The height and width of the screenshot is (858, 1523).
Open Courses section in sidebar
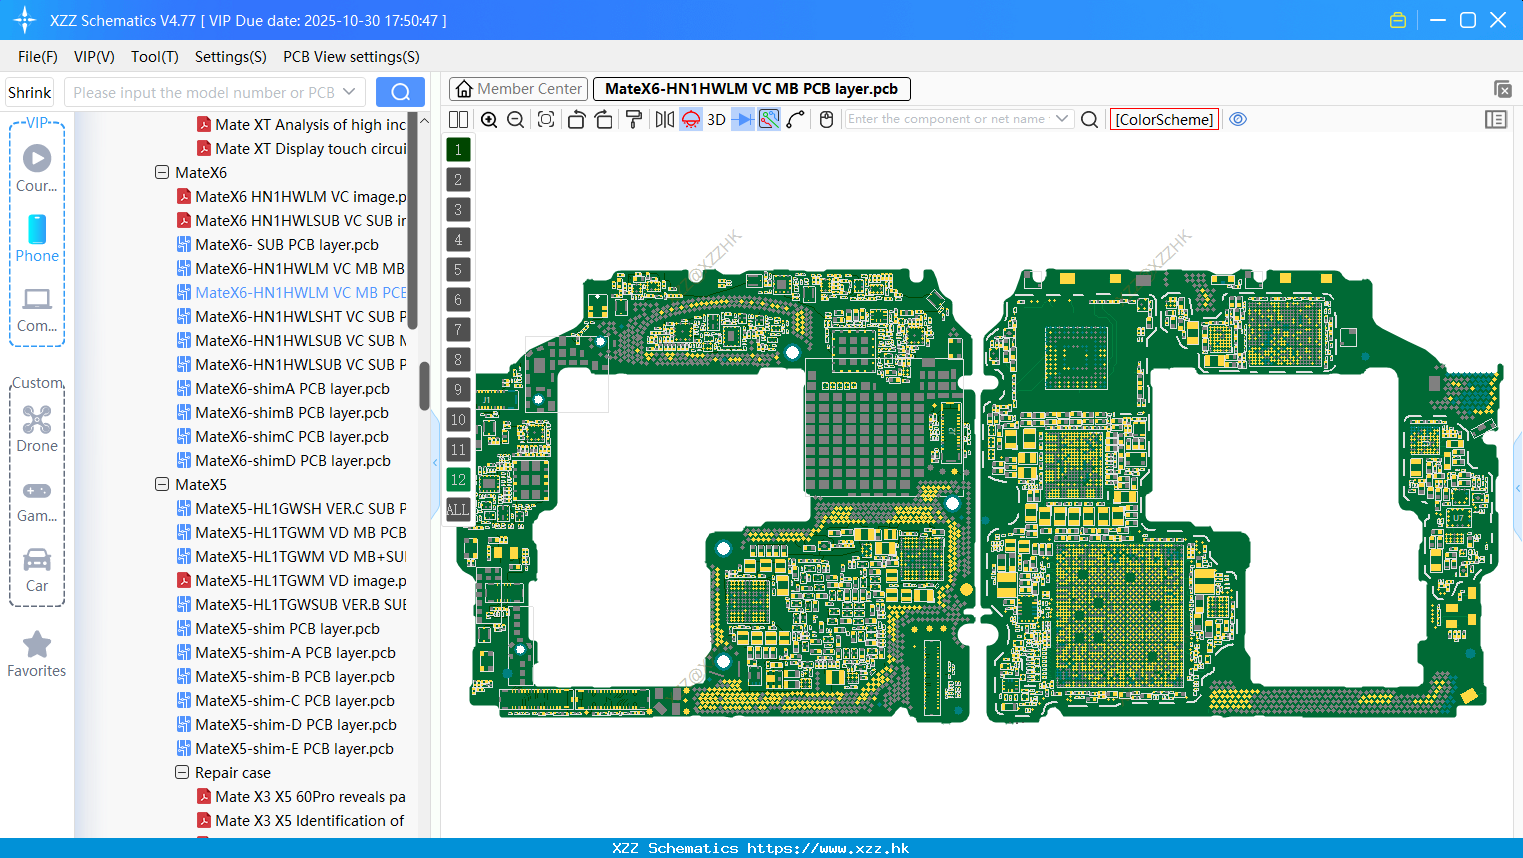[x=37, y=168]
